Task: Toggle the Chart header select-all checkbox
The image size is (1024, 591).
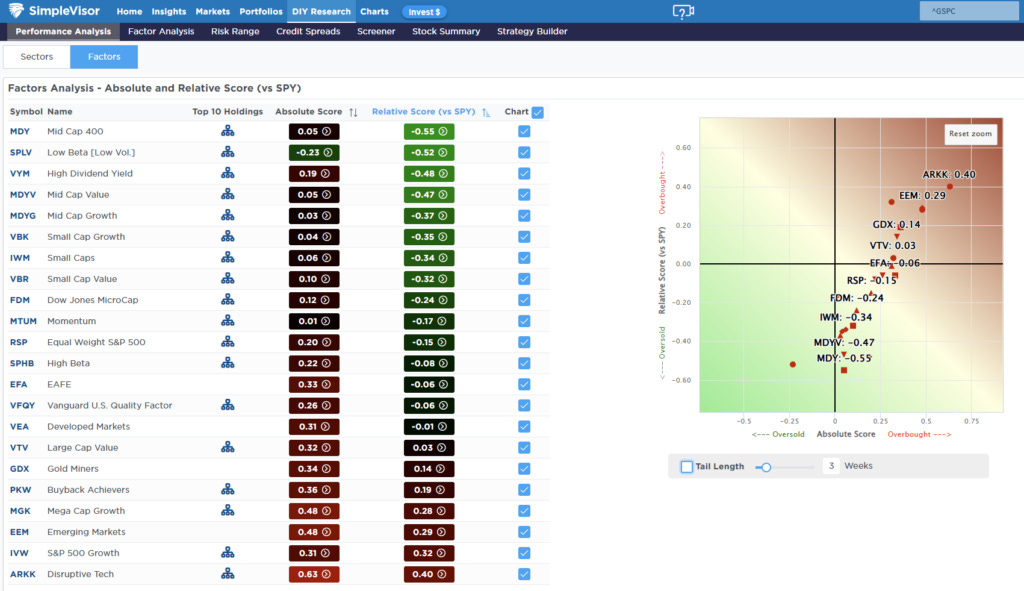Action: tap(537, 112)
